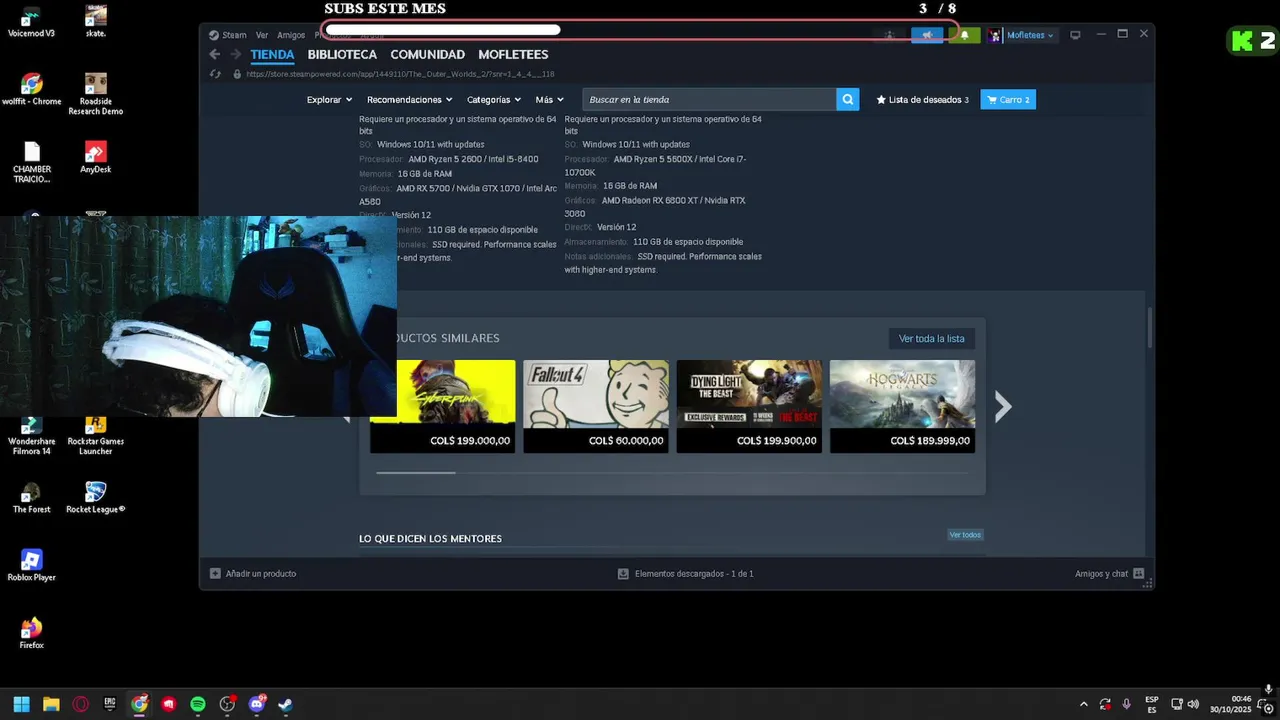1280x720 pixels.
Task: Open Rocket League desktop shortcut
Action: click(96, 498)
